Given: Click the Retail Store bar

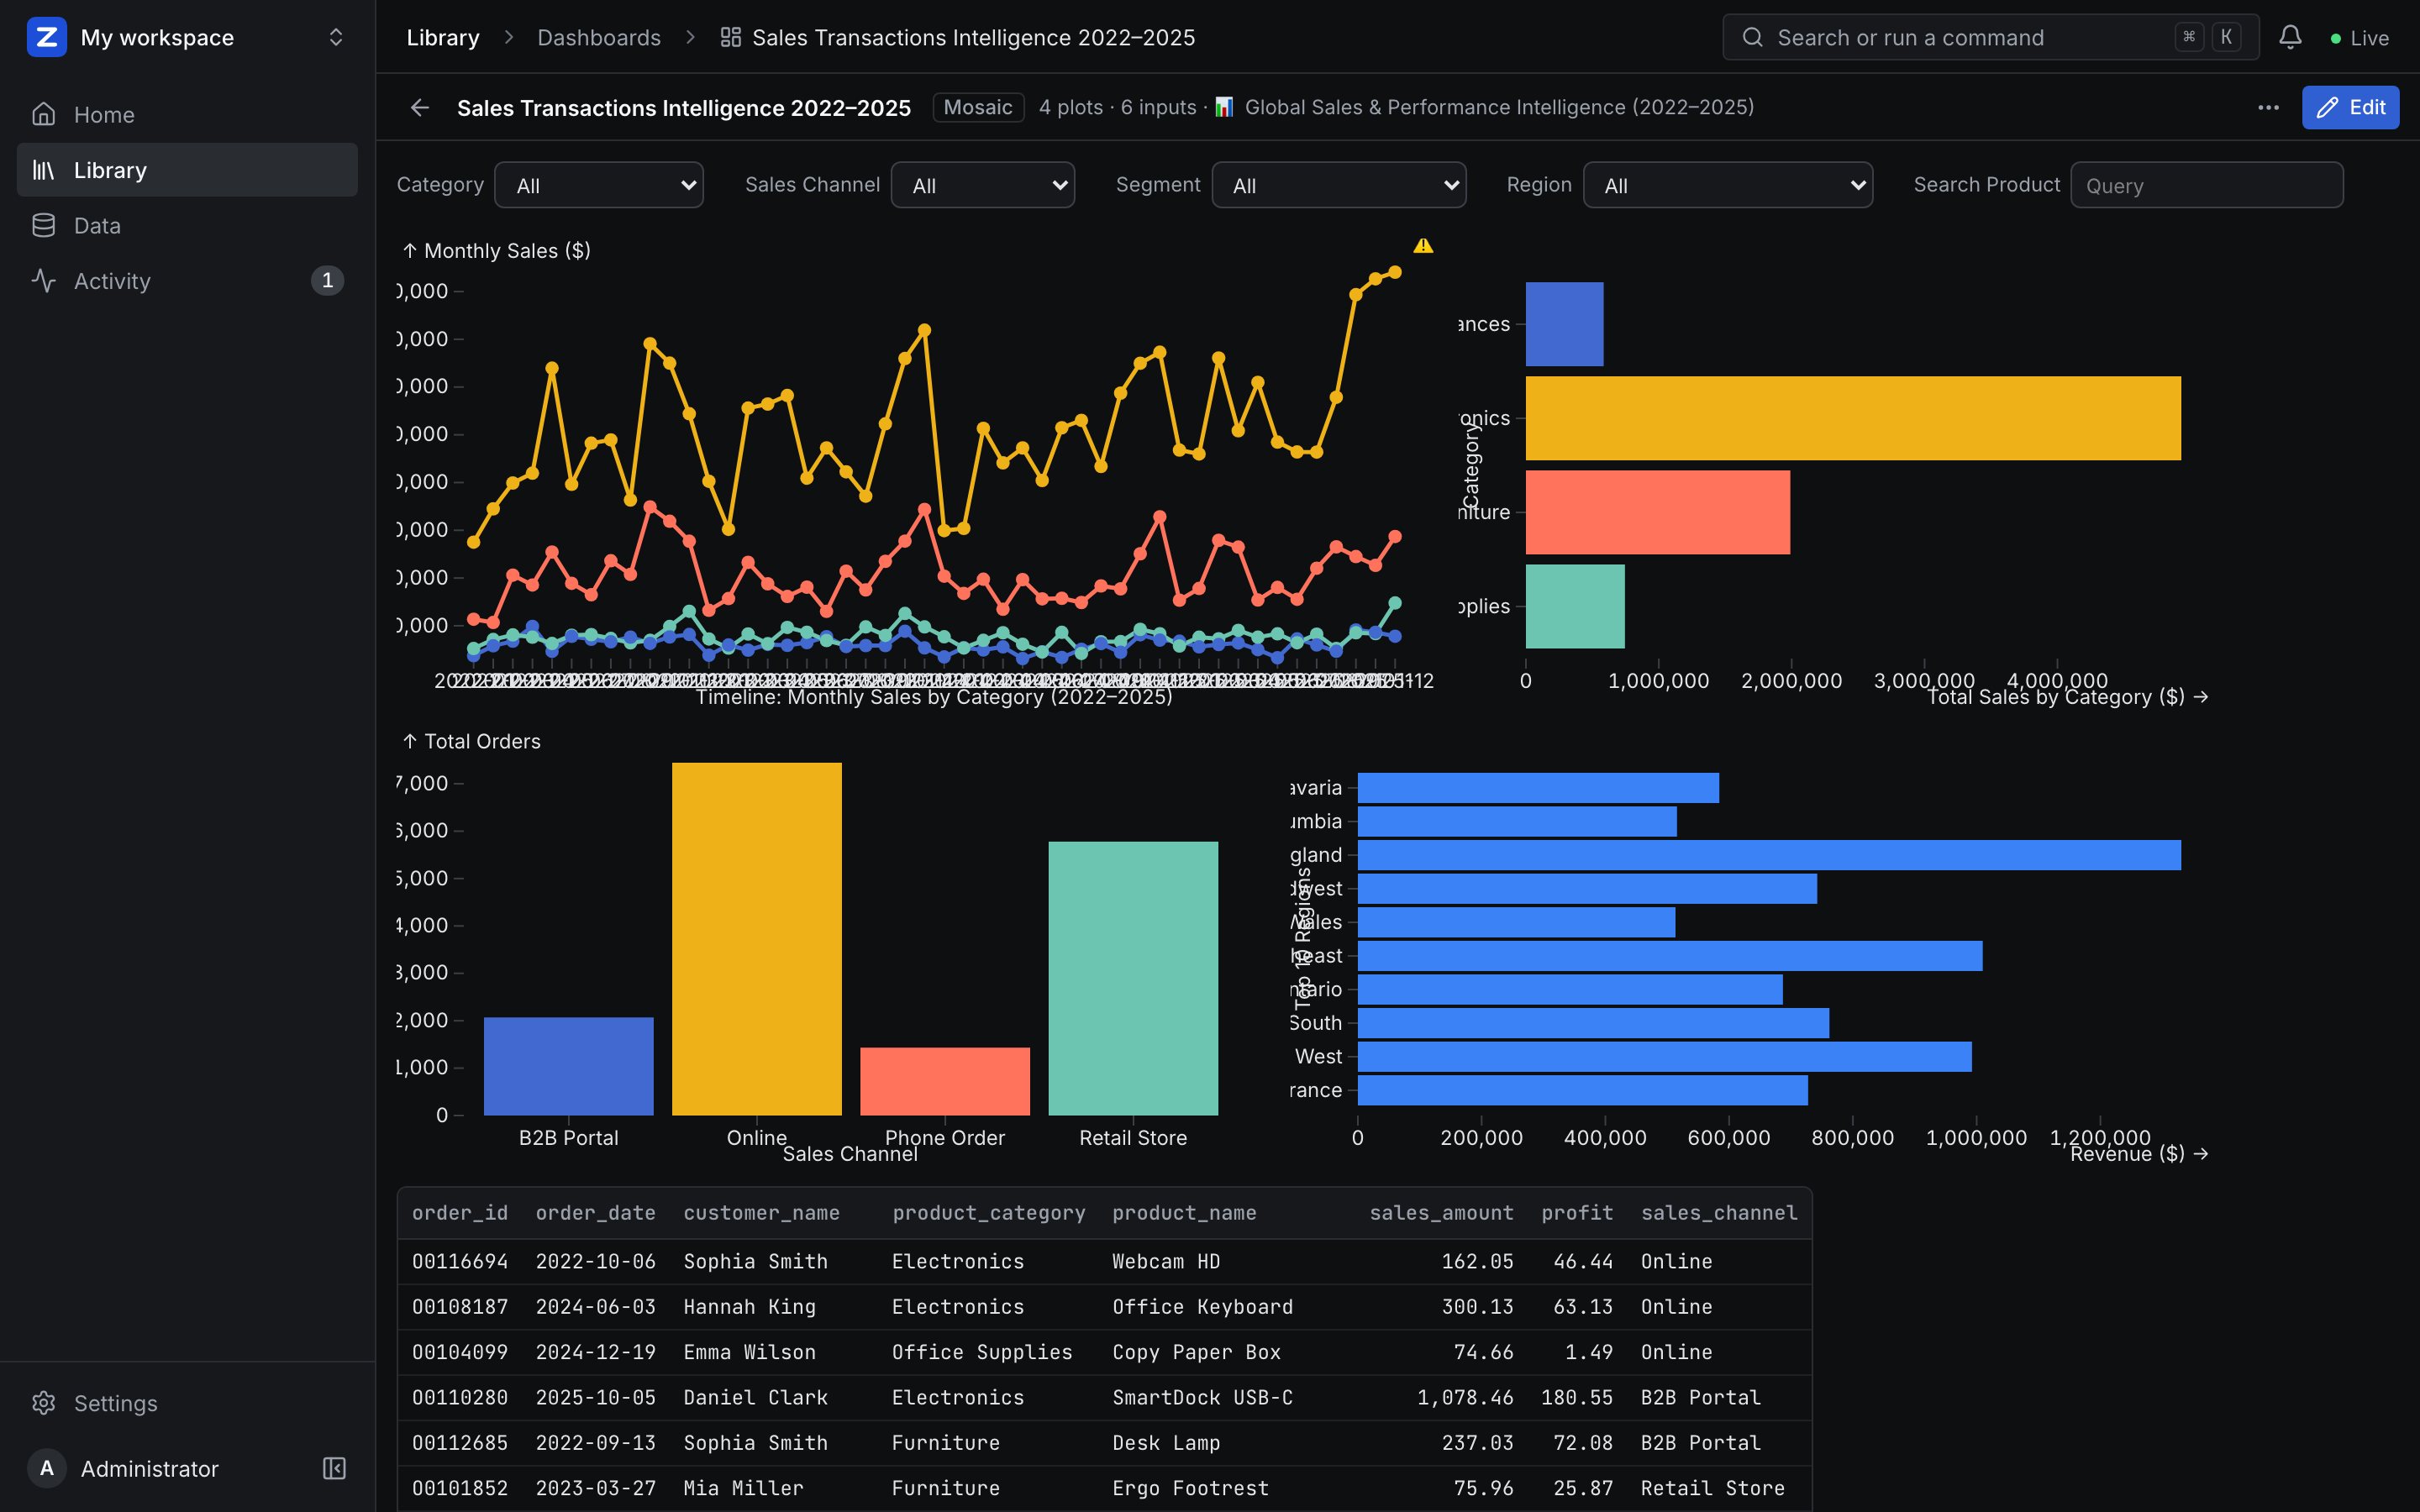Looking at the screenshot, I should coord(1133,978).
